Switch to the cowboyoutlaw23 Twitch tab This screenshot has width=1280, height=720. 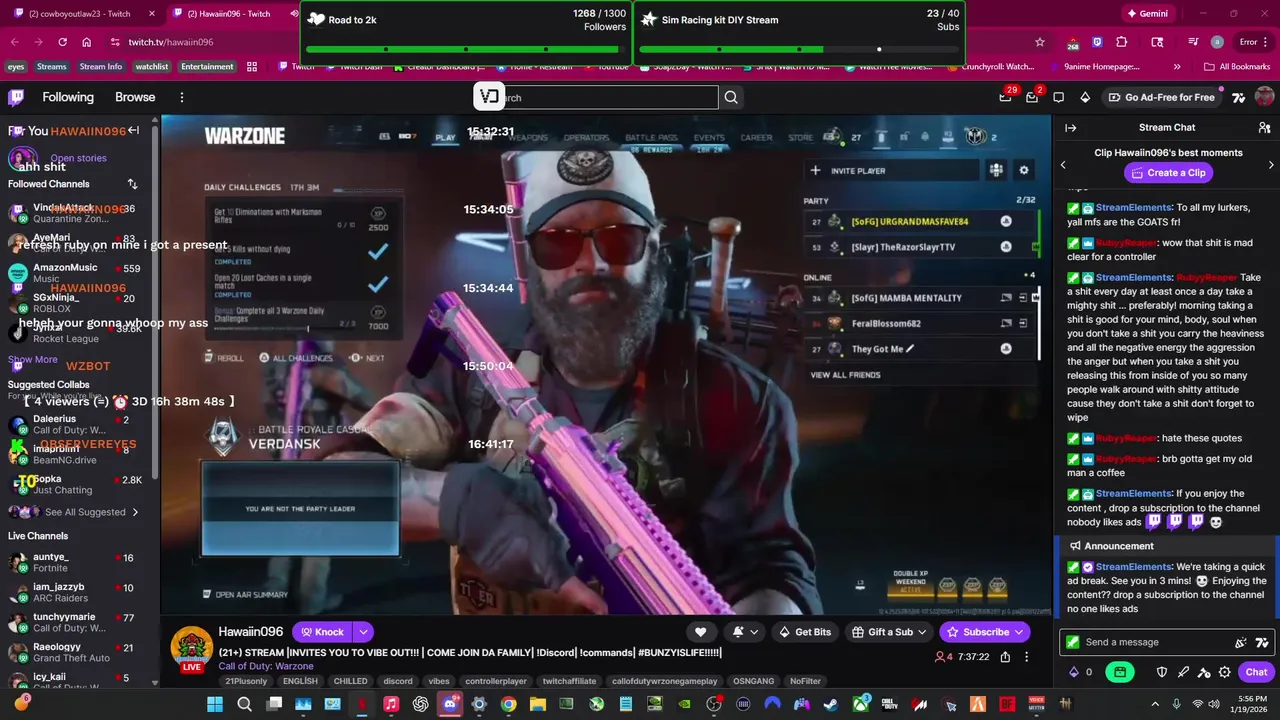84,14
